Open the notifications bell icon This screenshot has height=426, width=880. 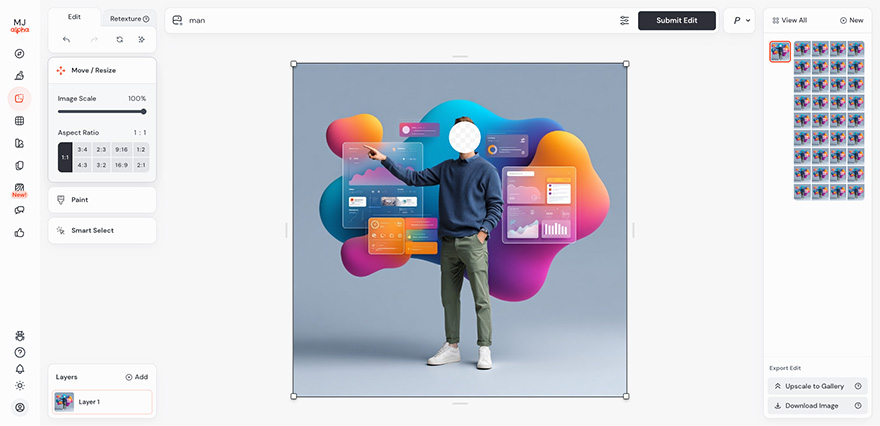[19, 369]
